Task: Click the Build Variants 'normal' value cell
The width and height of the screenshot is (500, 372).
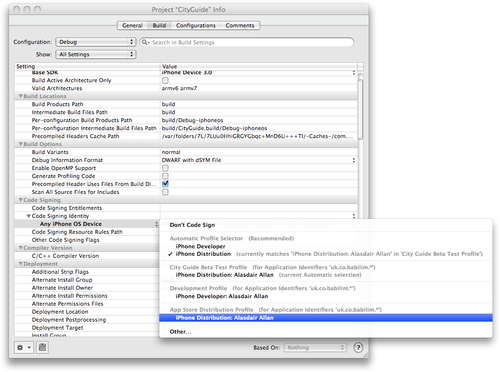Action: click(259, 152)
